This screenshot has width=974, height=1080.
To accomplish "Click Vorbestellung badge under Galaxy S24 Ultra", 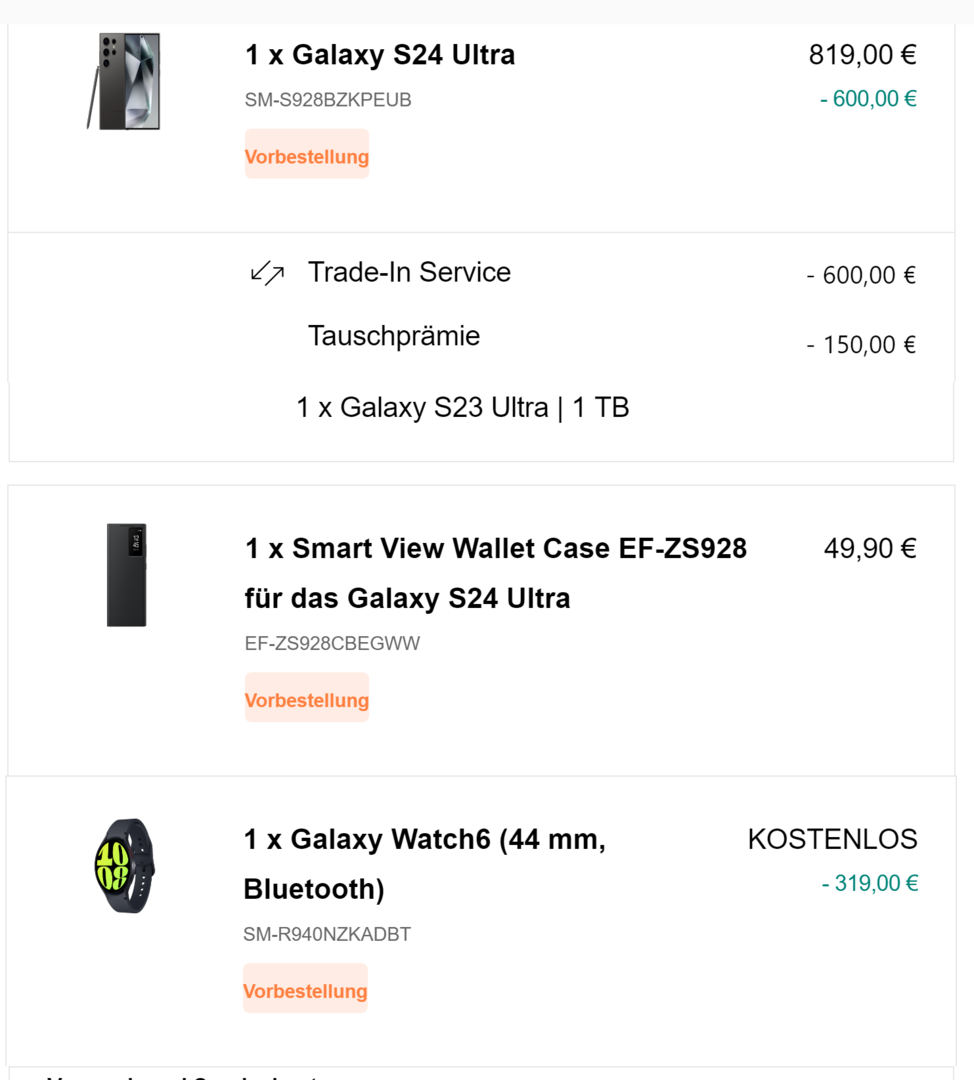I will pyautogui.click(x=307, y=157).
